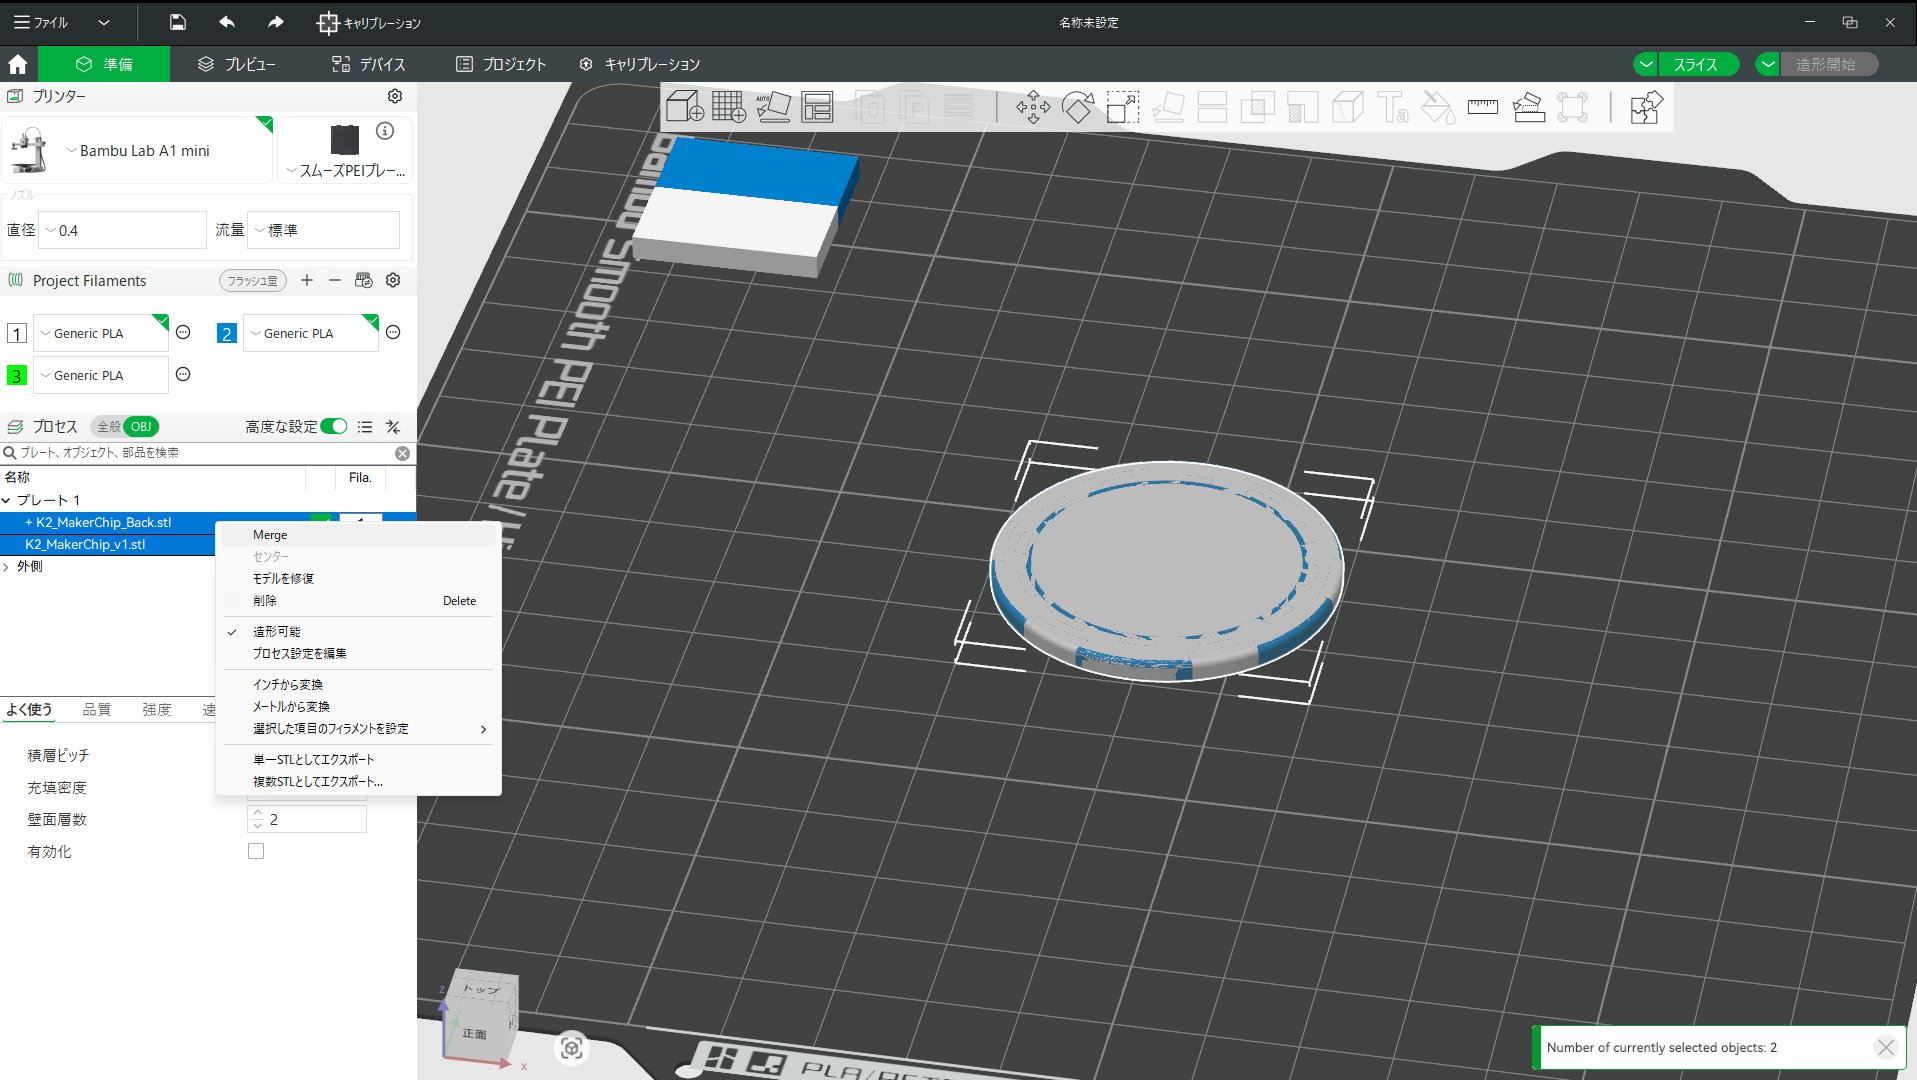Select the Scale tool
1917x1080 pixels.
pyautogui.click(x=1122, y=107)
